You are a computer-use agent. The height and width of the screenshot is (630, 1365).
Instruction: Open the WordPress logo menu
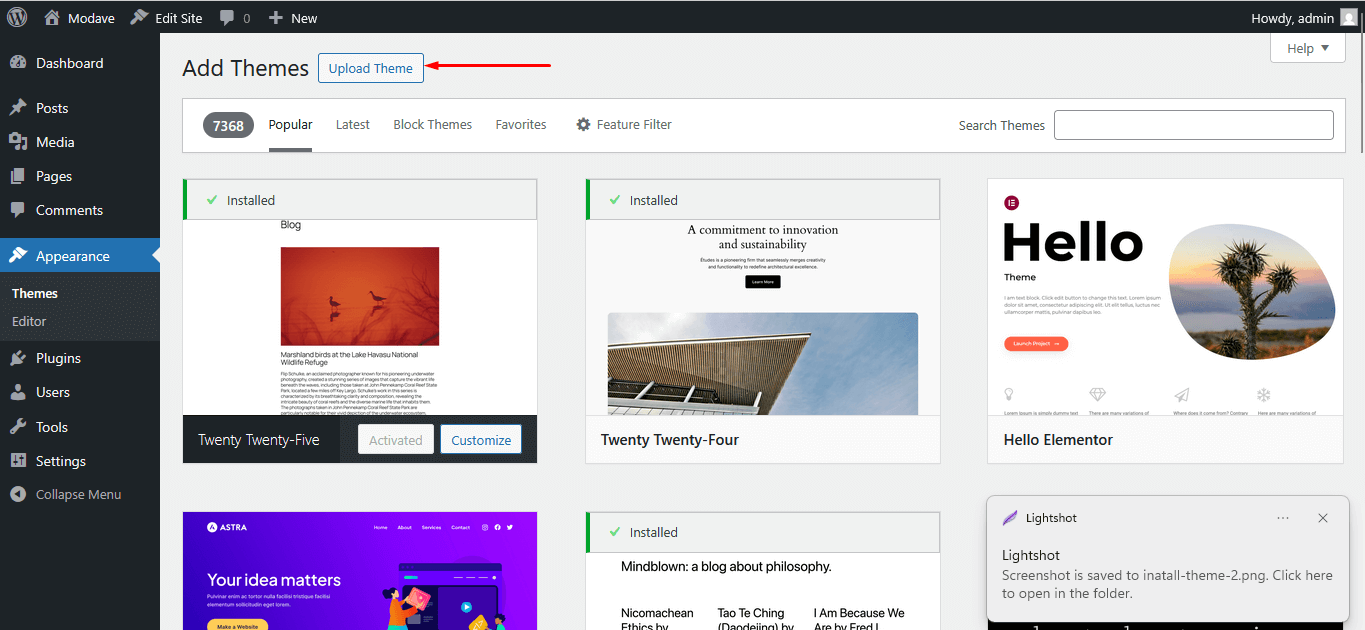pos(17,17)
